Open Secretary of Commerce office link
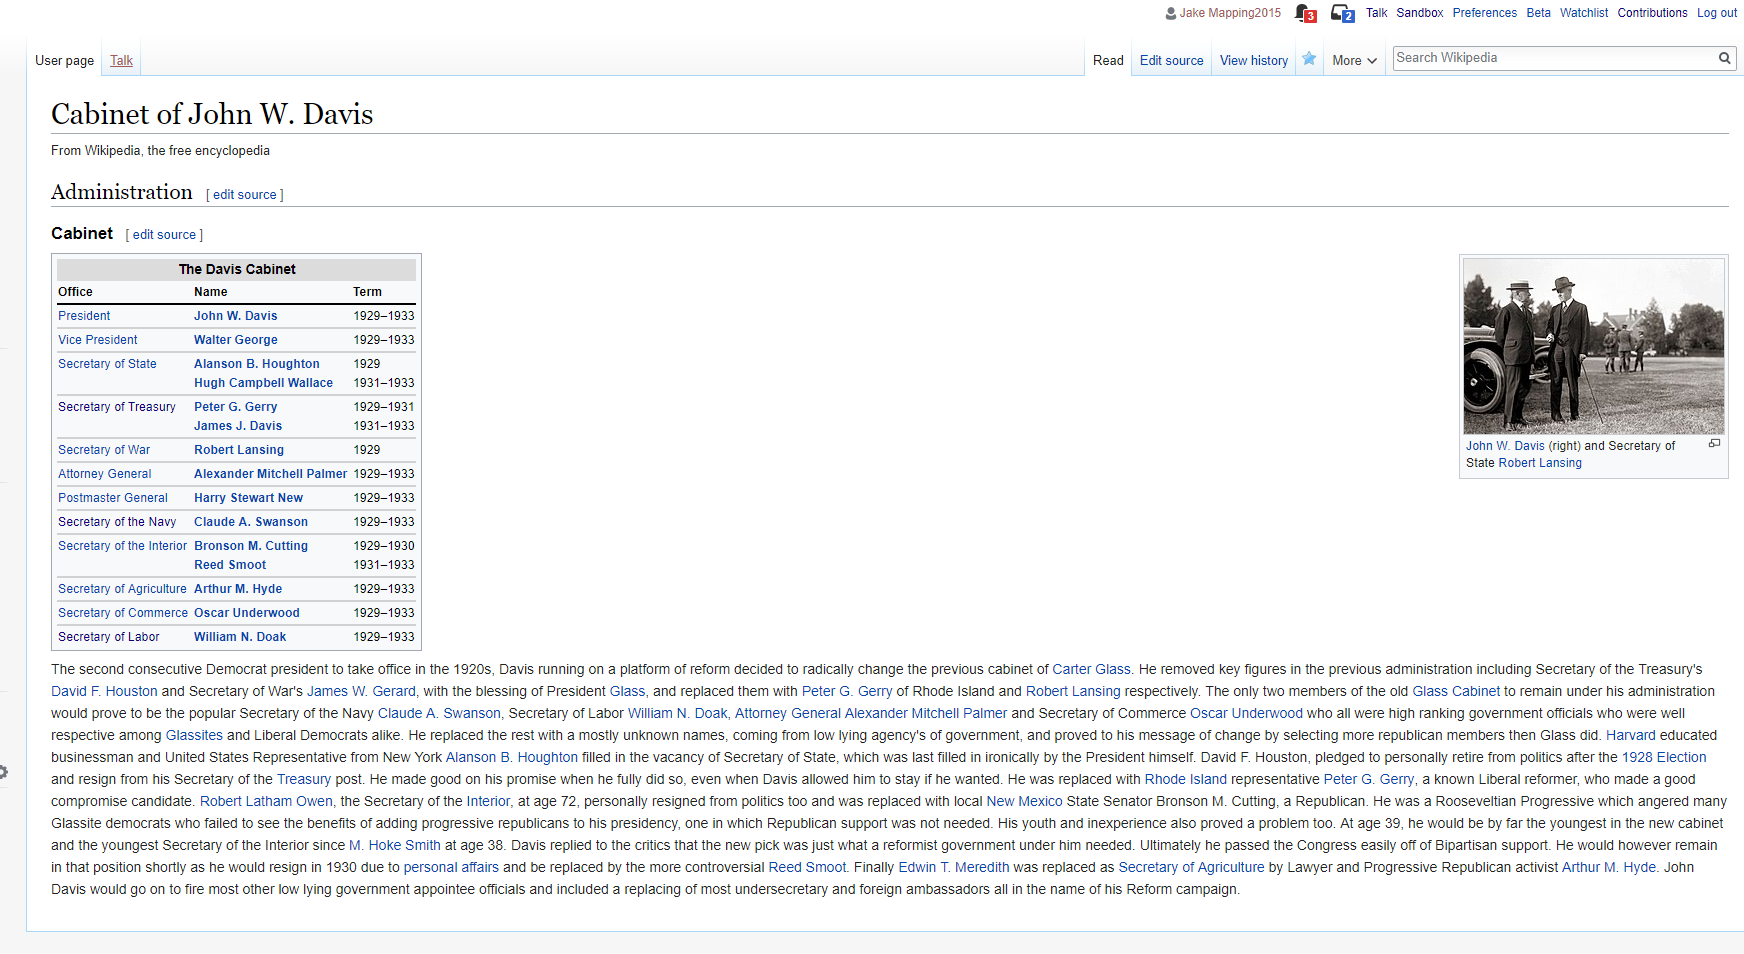Image resolution: width=1744 pixels, height=954 pixels. [123, 613]
